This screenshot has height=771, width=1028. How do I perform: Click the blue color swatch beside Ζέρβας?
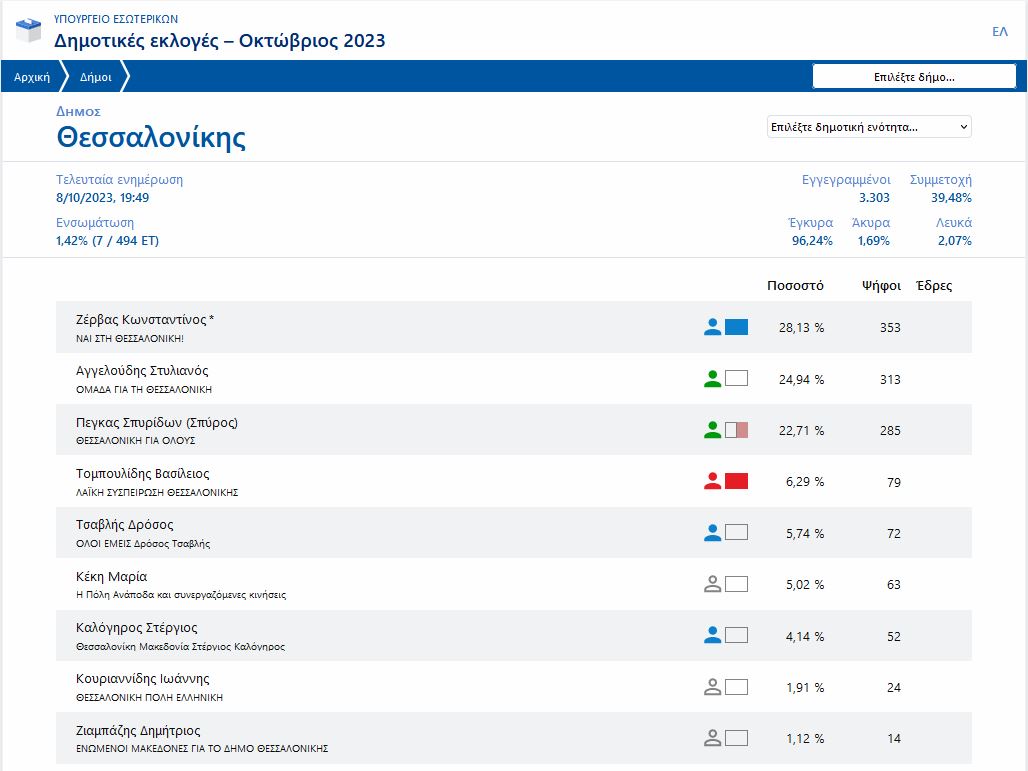coord(736,327)
